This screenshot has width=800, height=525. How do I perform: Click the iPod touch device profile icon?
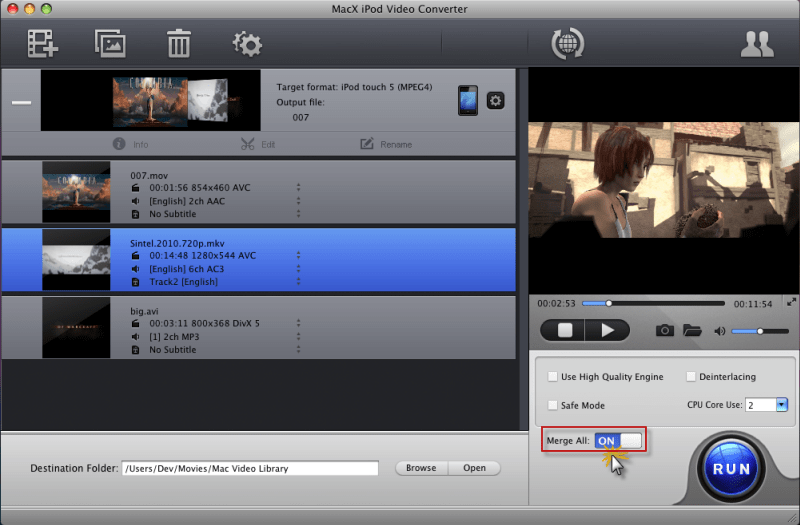point(468,101)
